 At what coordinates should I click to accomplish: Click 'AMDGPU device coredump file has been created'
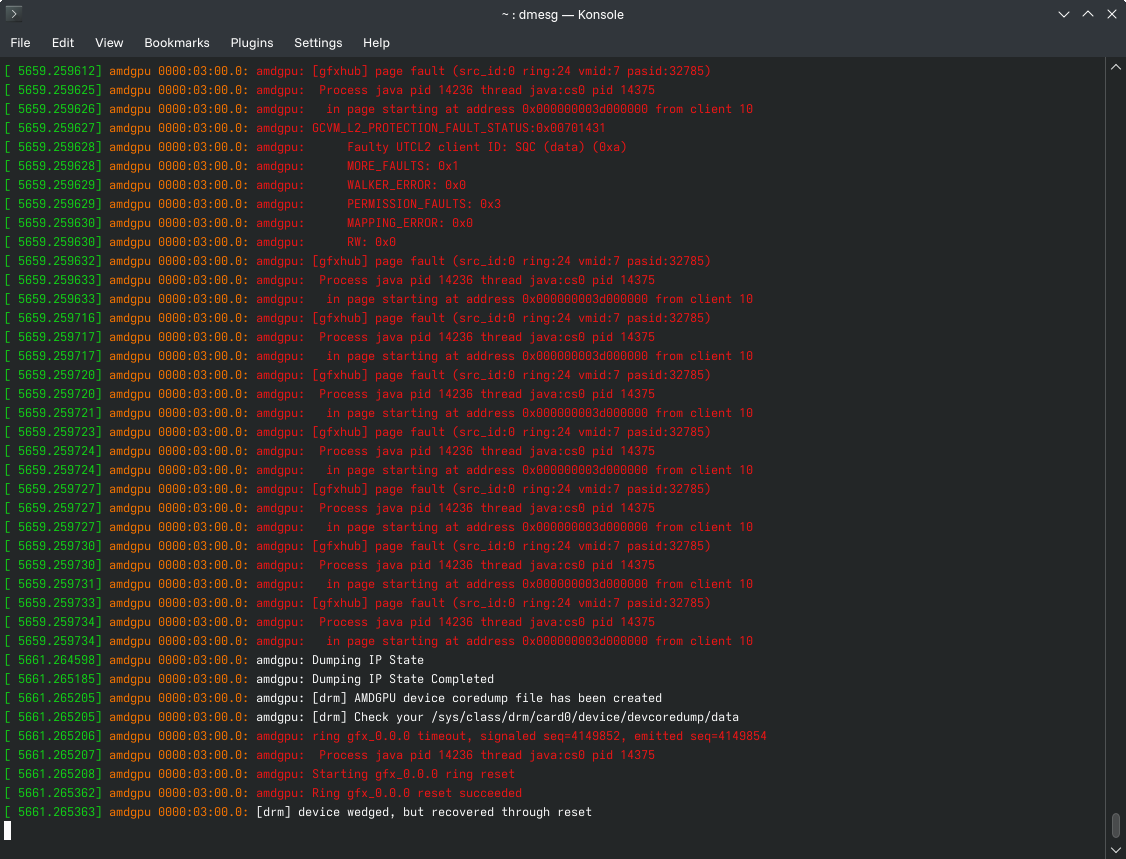tap(508, 698)
